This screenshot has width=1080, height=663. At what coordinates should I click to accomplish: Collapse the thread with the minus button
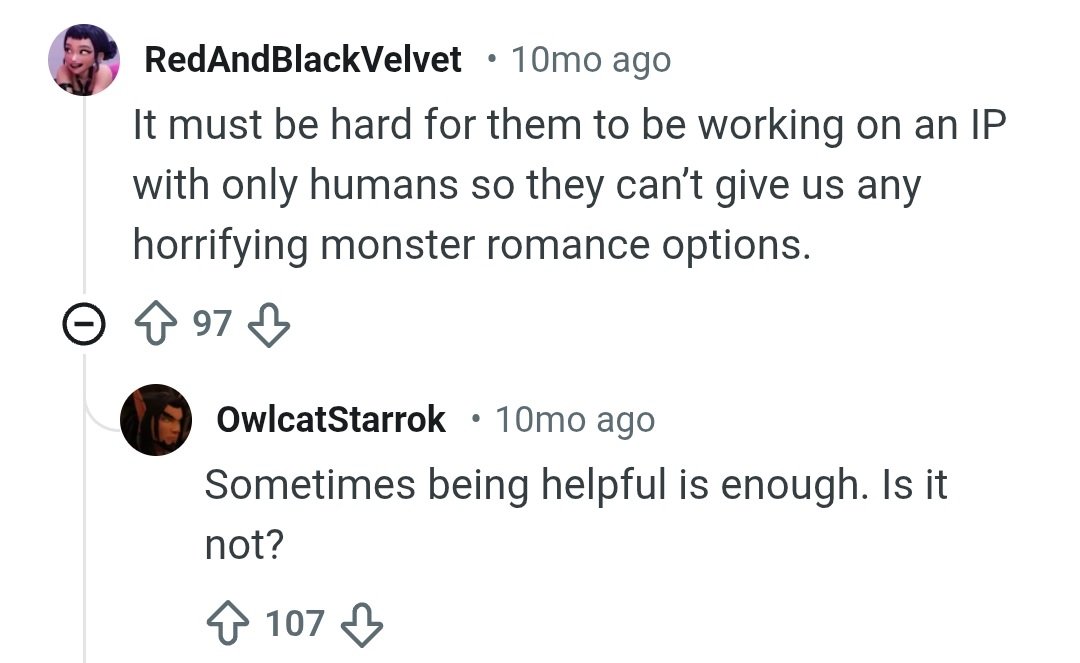point(84,325)
